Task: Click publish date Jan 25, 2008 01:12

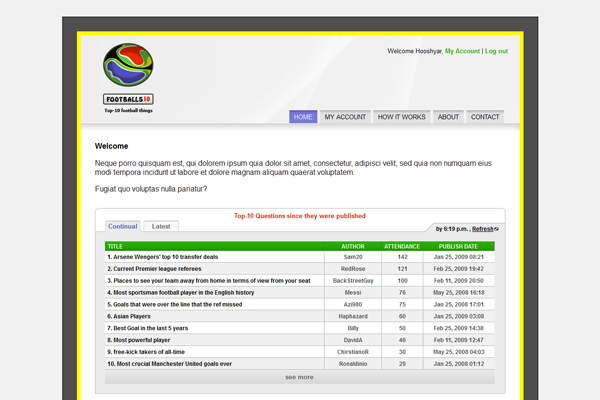Action: 458,364
